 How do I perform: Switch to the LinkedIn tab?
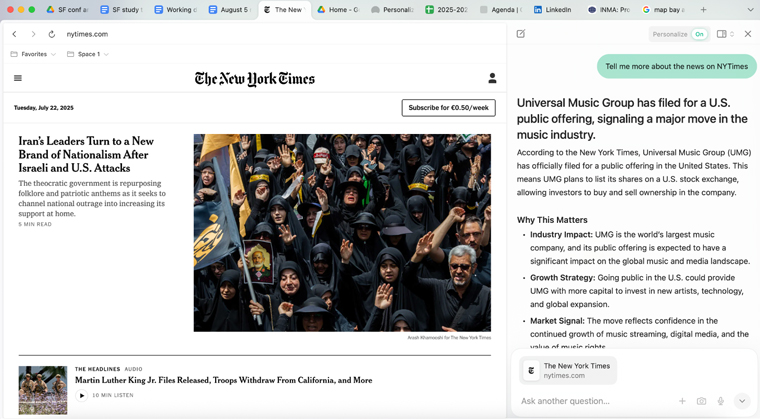(x=555, y=10)
